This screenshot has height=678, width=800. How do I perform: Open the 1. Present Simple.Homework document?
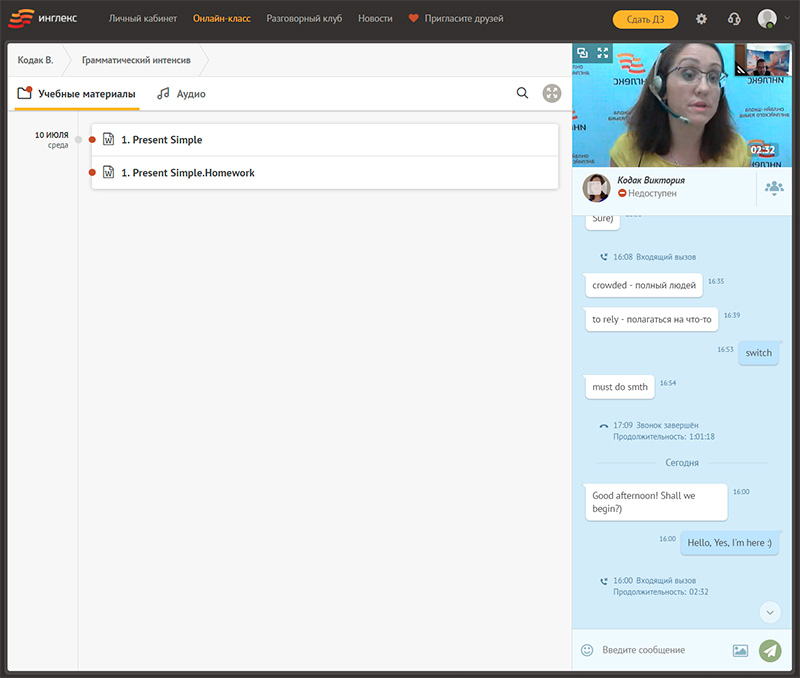tap(187, 173)
